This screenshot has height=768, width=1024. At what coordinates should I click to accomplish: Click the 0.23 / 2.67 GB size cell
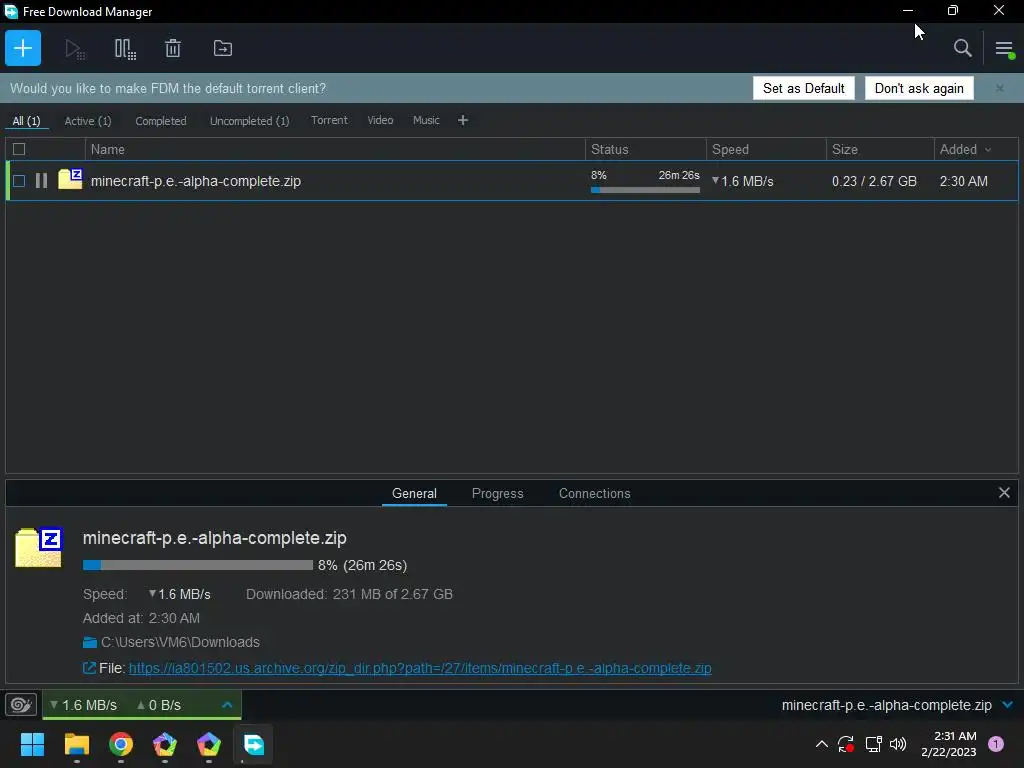pos(874,182)
